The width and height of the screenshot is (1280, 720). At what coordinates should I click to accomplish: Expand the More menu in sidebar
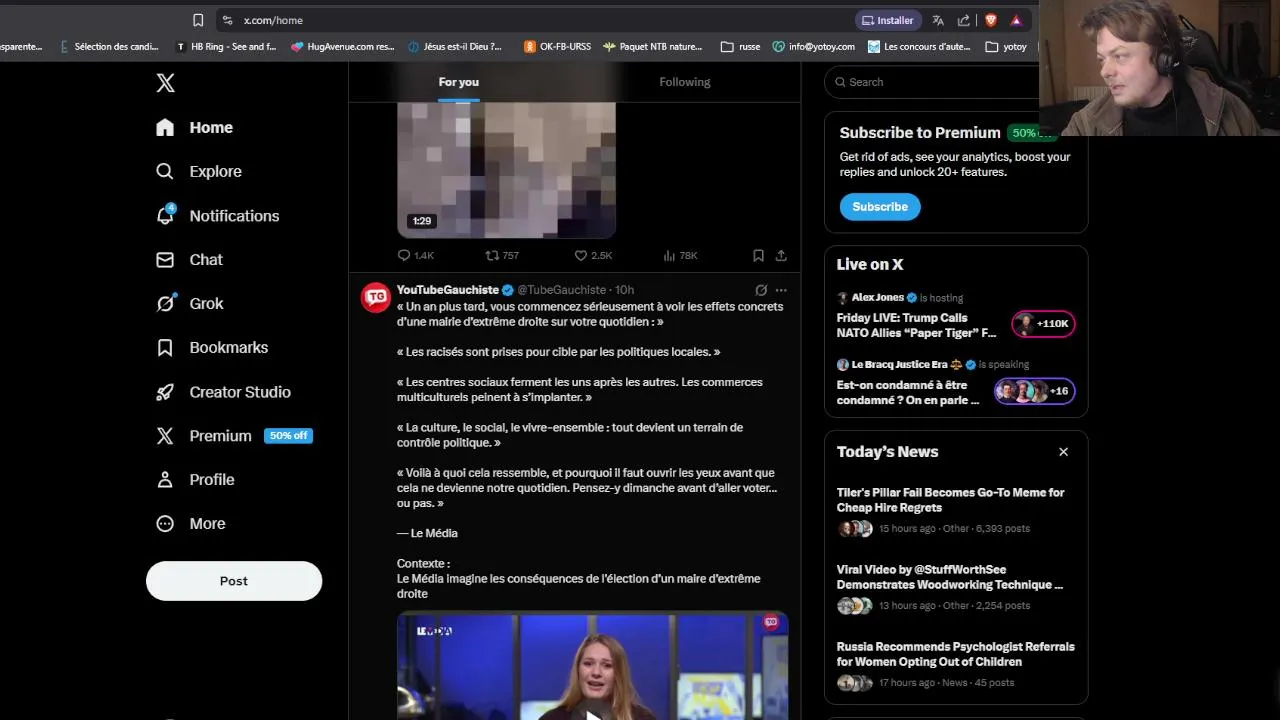[191, 523]
